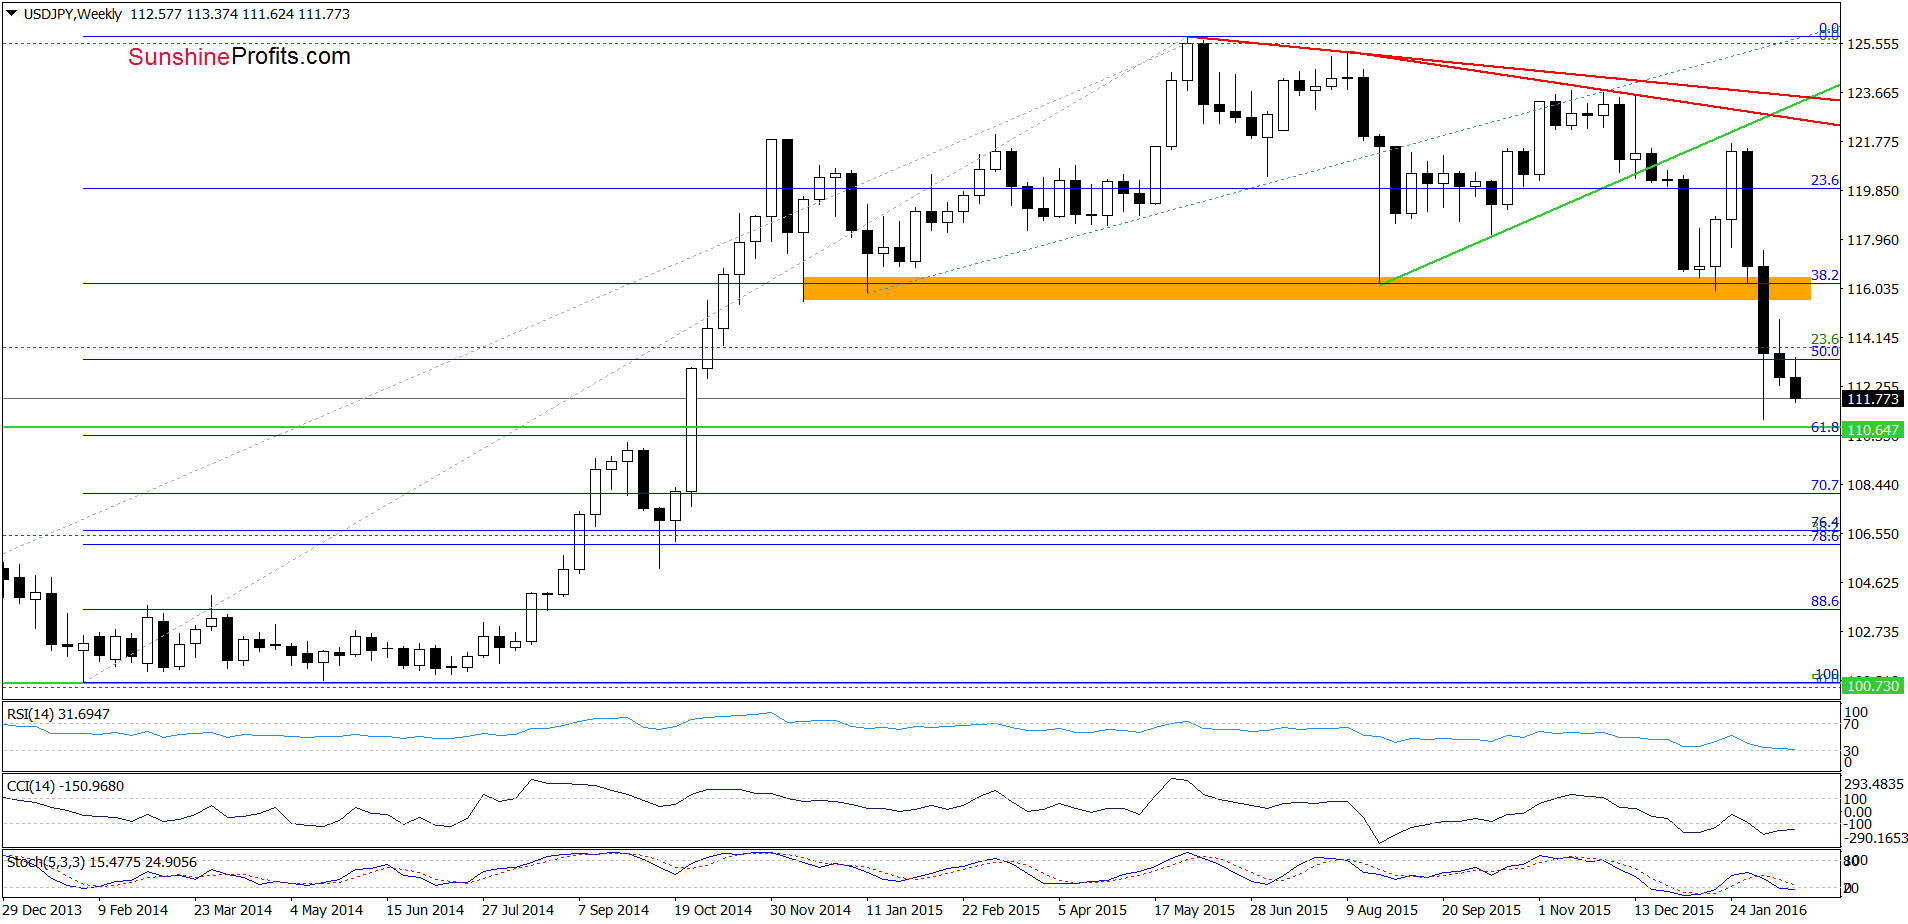1908x924 pixels.
Task: Select the 102.735 price axis label
Action: (1873, 632)
